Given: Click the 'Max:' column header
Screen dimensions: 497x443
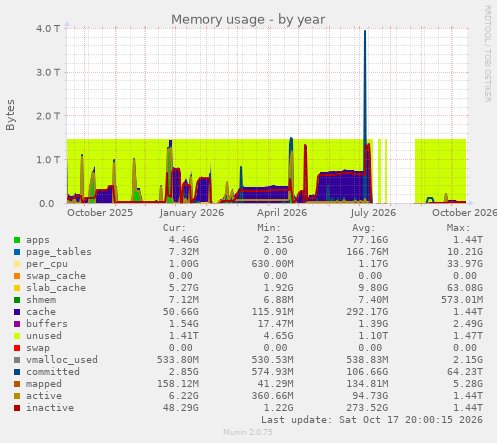Looking at the screenshot, I should pos(458,228).
